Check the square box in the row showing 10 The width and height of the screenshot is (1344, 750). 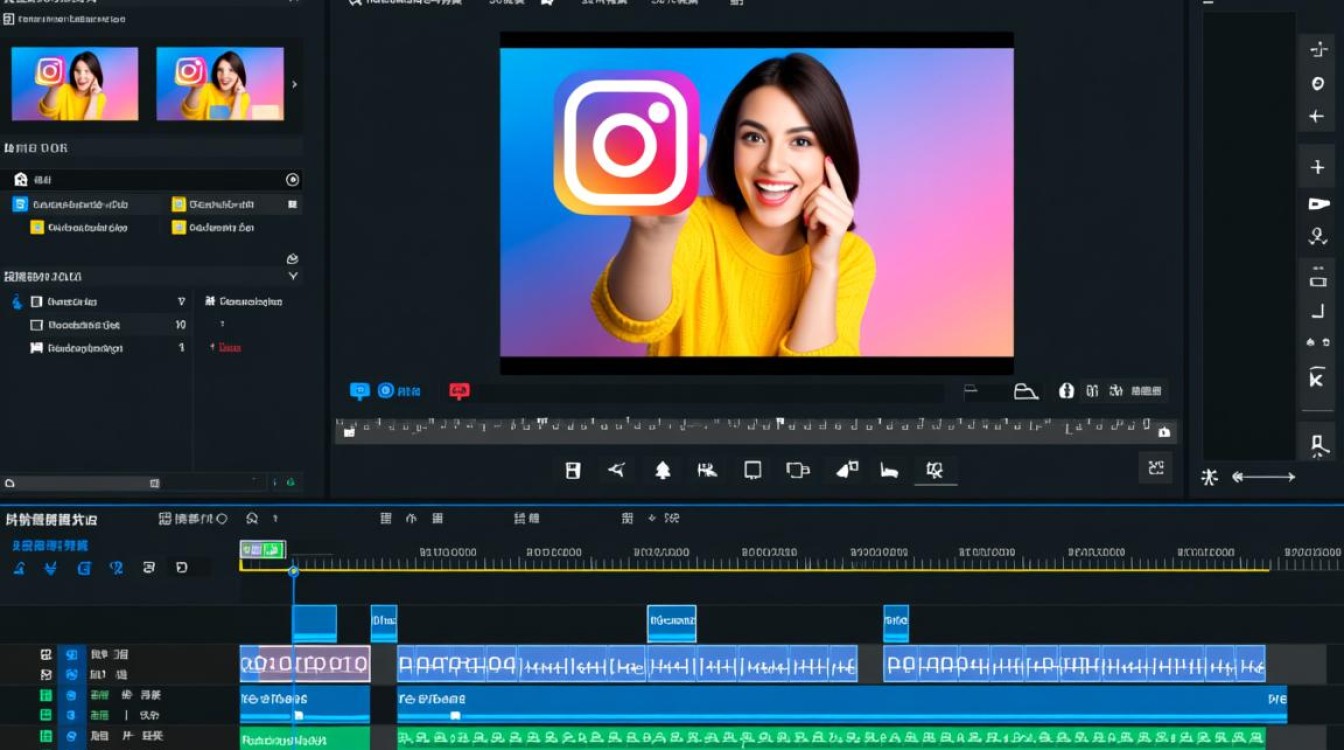pyautogui.click(x=37, y=325)
